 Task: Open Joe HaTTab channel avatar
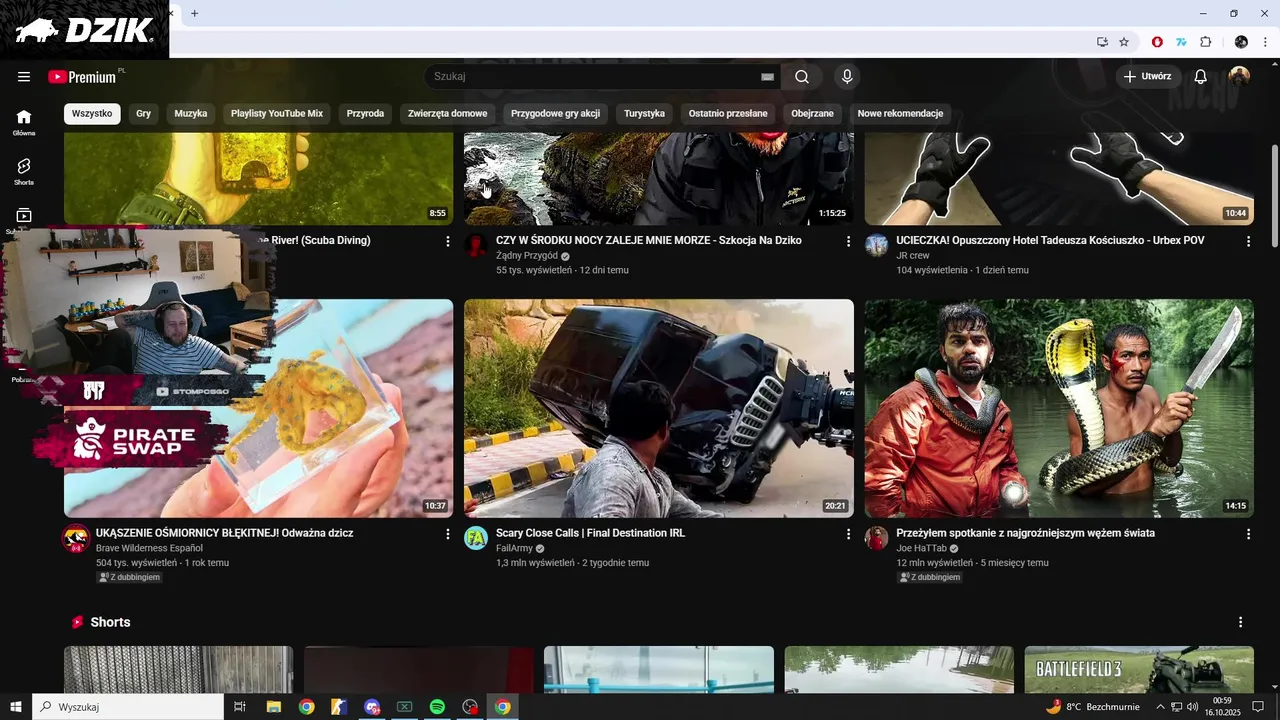click(876, 538)
